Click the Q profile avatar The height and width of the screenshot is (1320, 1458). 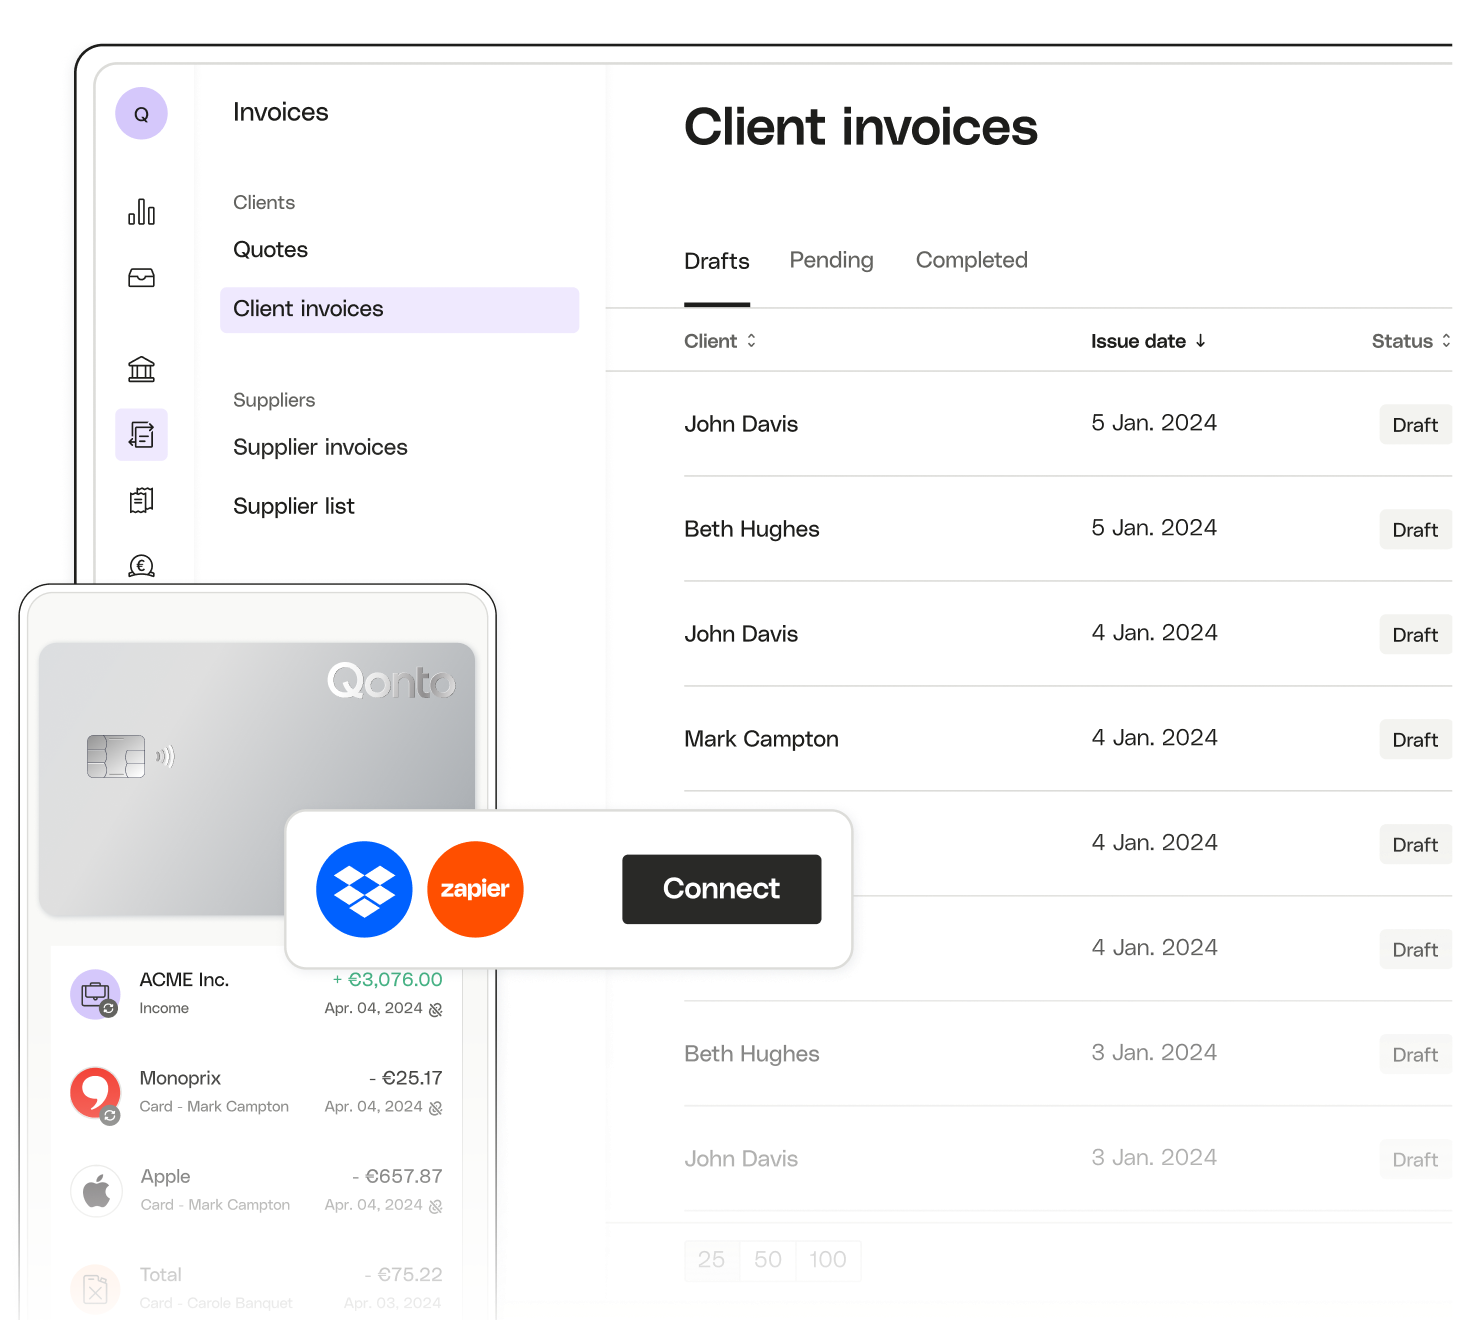141,114
